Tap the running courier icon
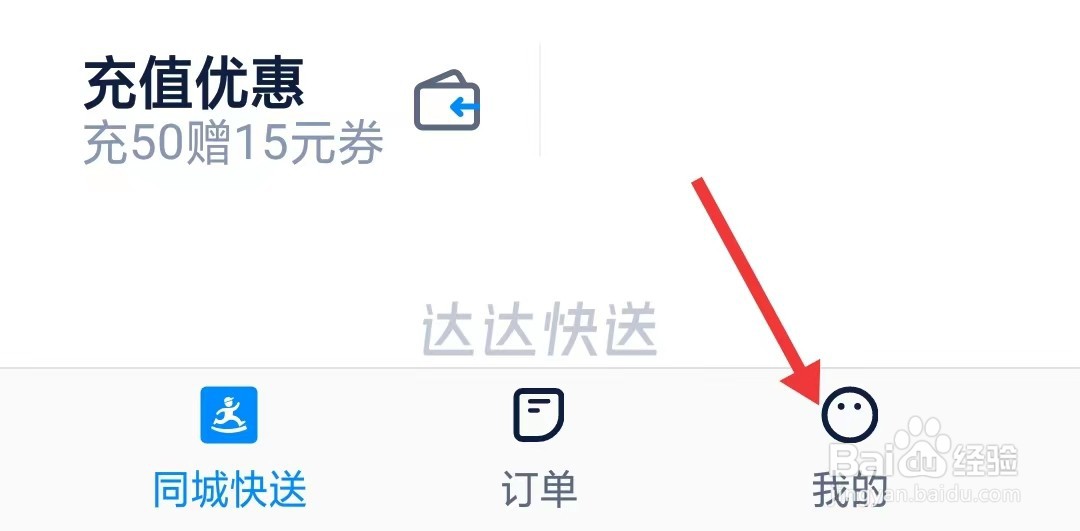 coord(229,415)
